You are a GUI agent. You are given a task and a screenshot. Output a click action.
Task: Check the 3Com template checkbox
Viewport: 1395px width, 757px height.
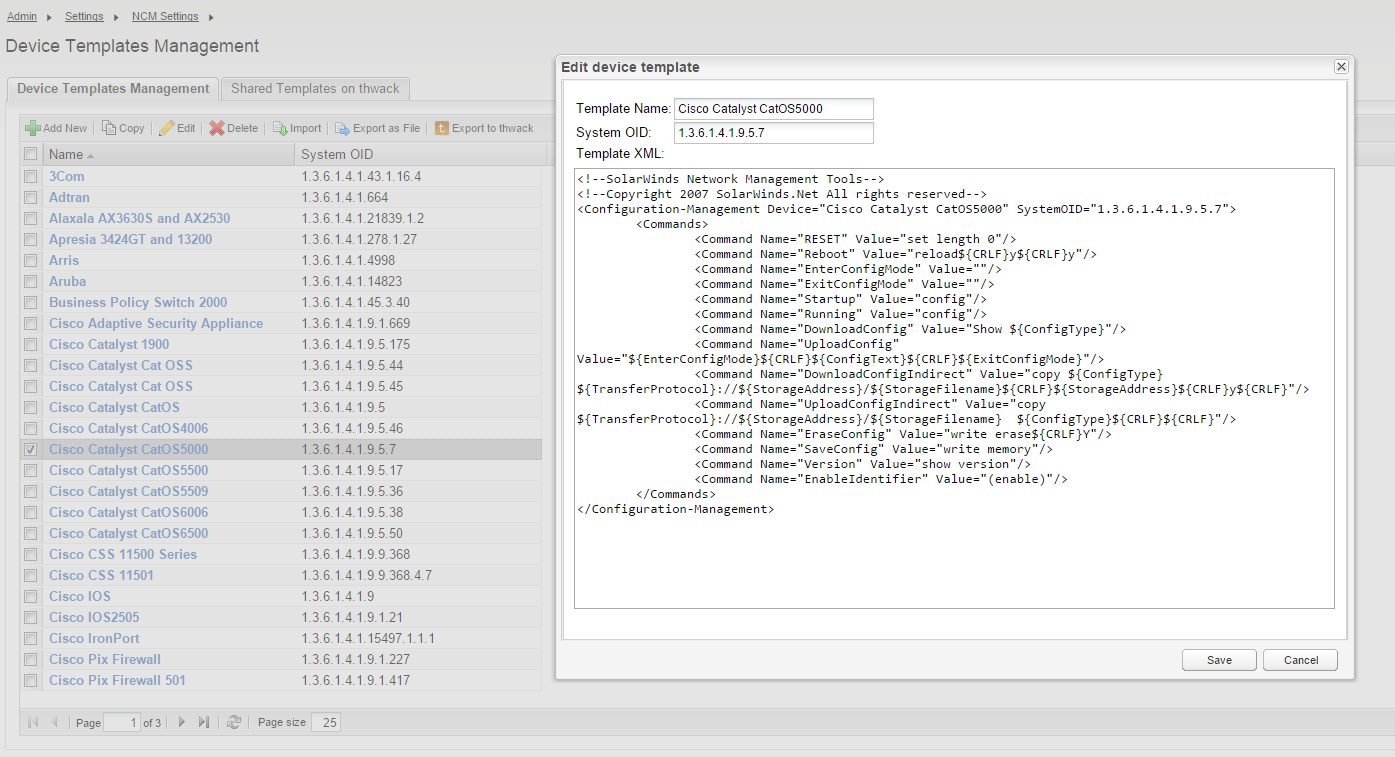coord(31,176)
